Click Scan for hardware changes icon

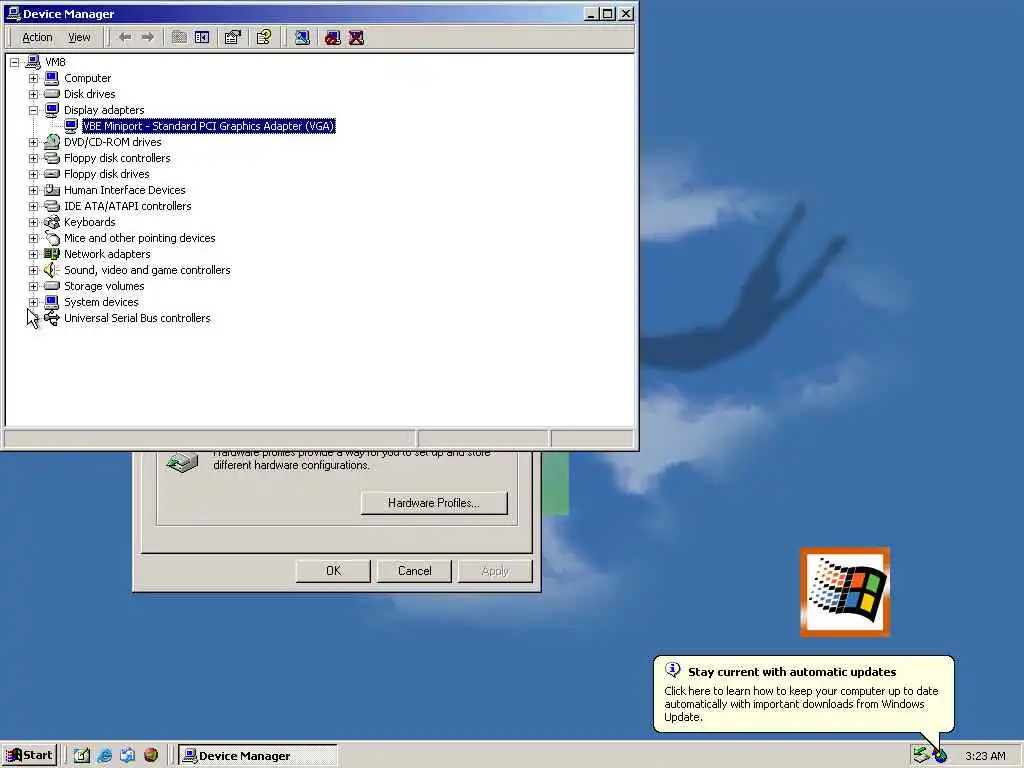pos(302,37)
